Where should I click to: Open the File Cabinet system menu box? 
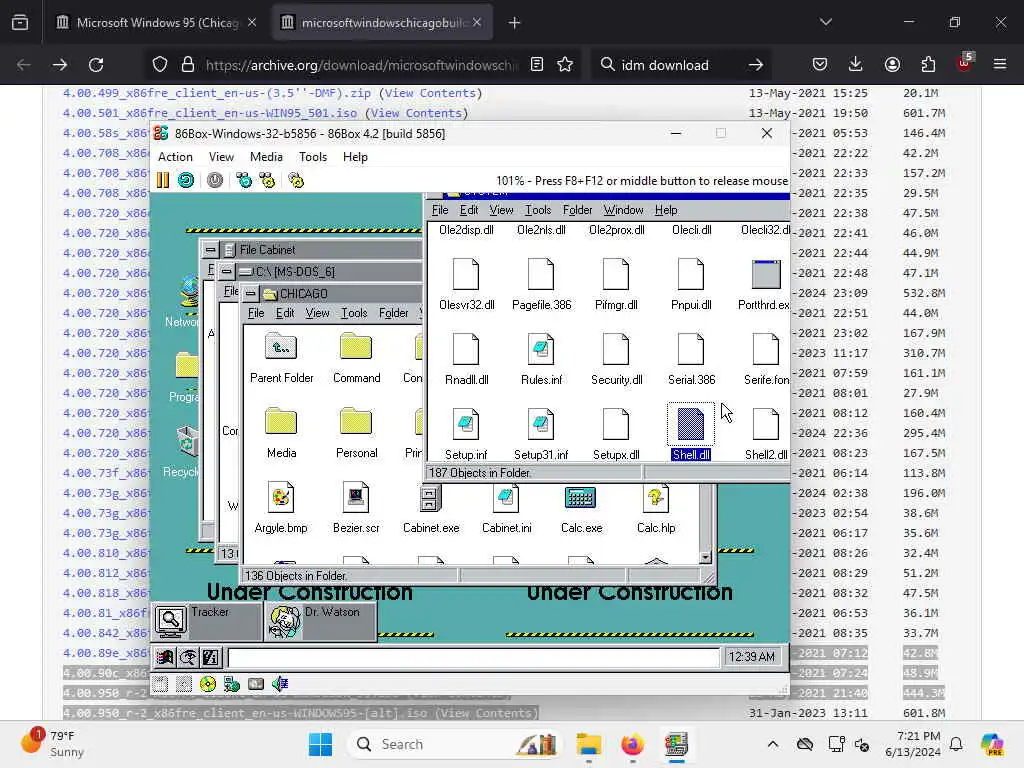[210, 249]
